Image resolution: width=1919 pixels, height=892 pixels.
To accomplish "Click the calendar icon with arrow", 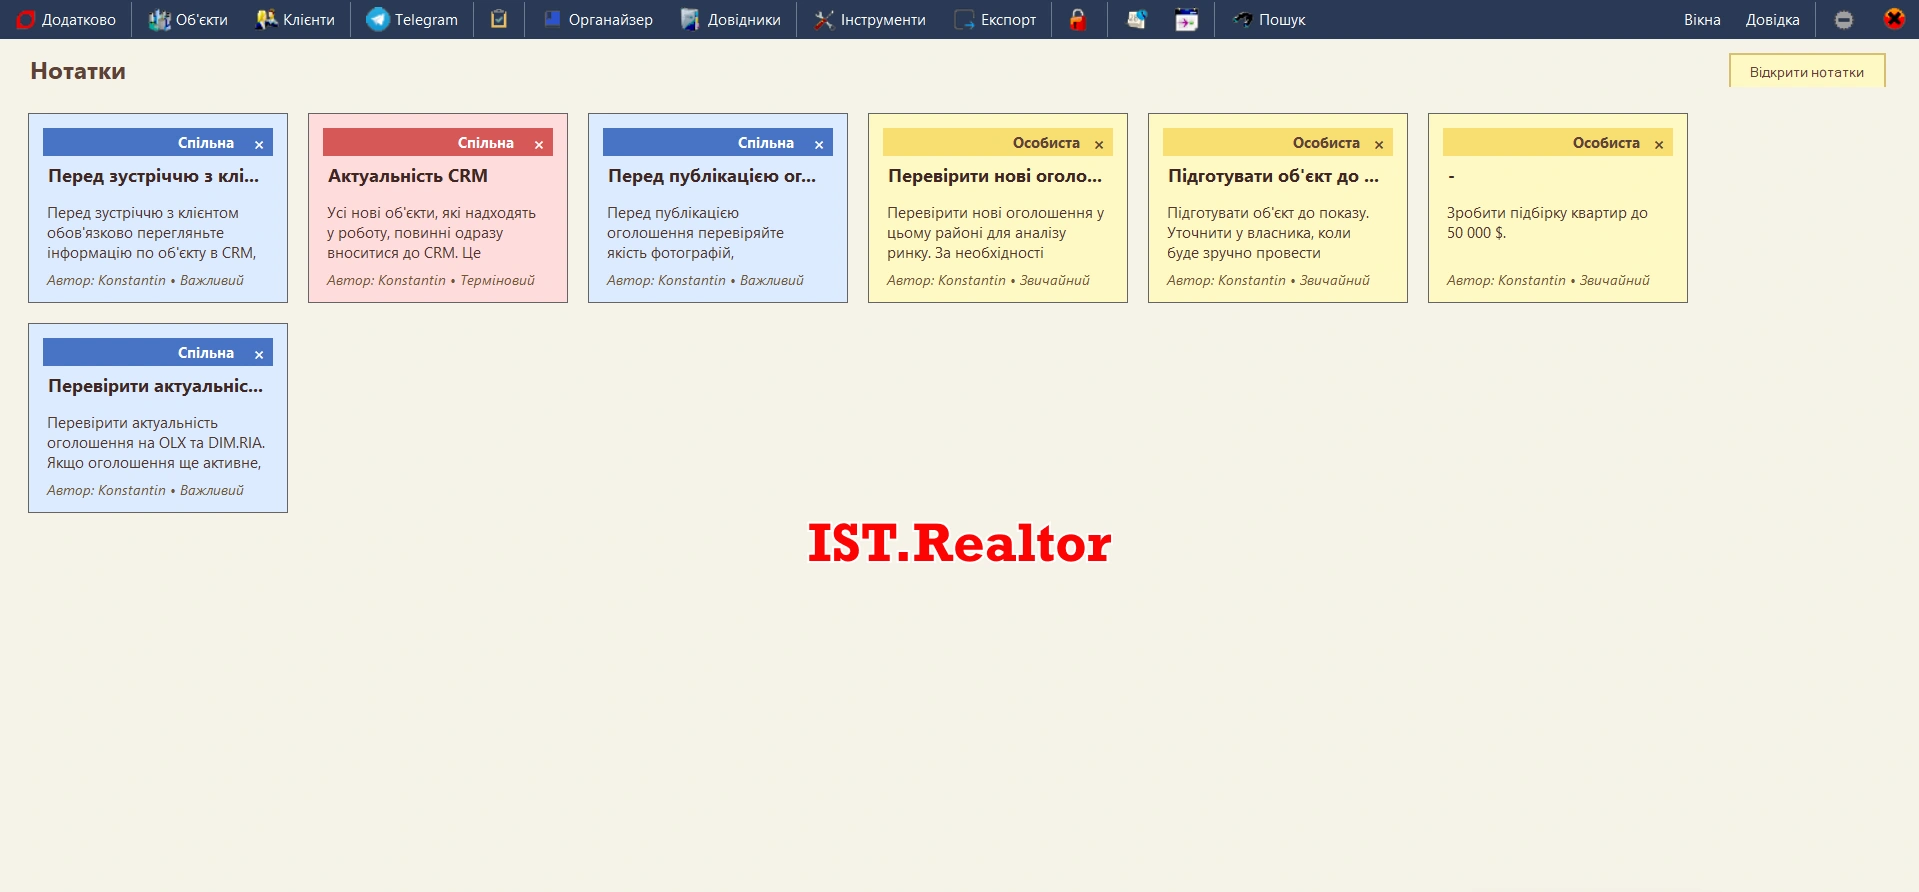I will point(1186,19).
